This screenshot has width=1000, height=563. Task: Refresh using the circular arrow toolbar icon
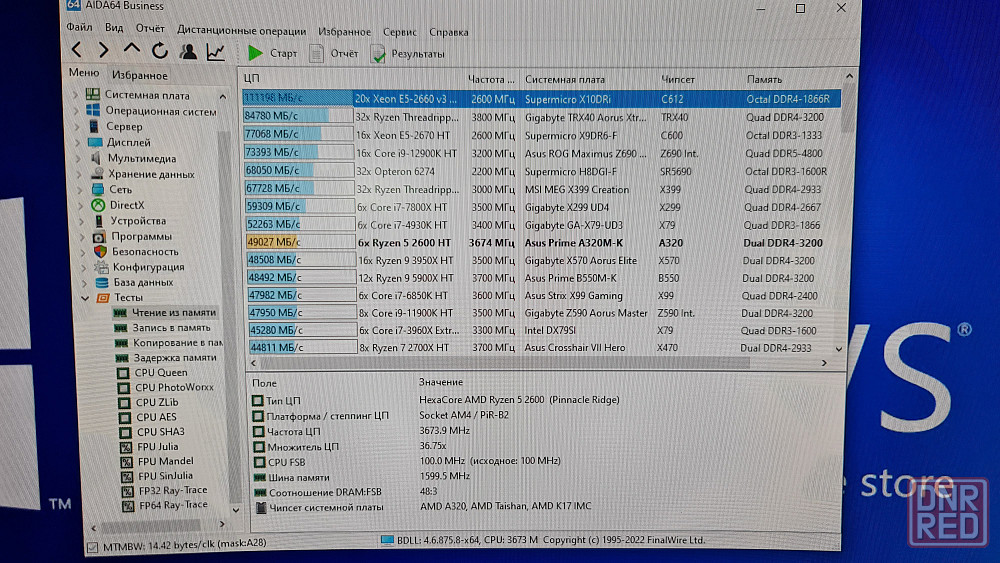coord(159,50)
